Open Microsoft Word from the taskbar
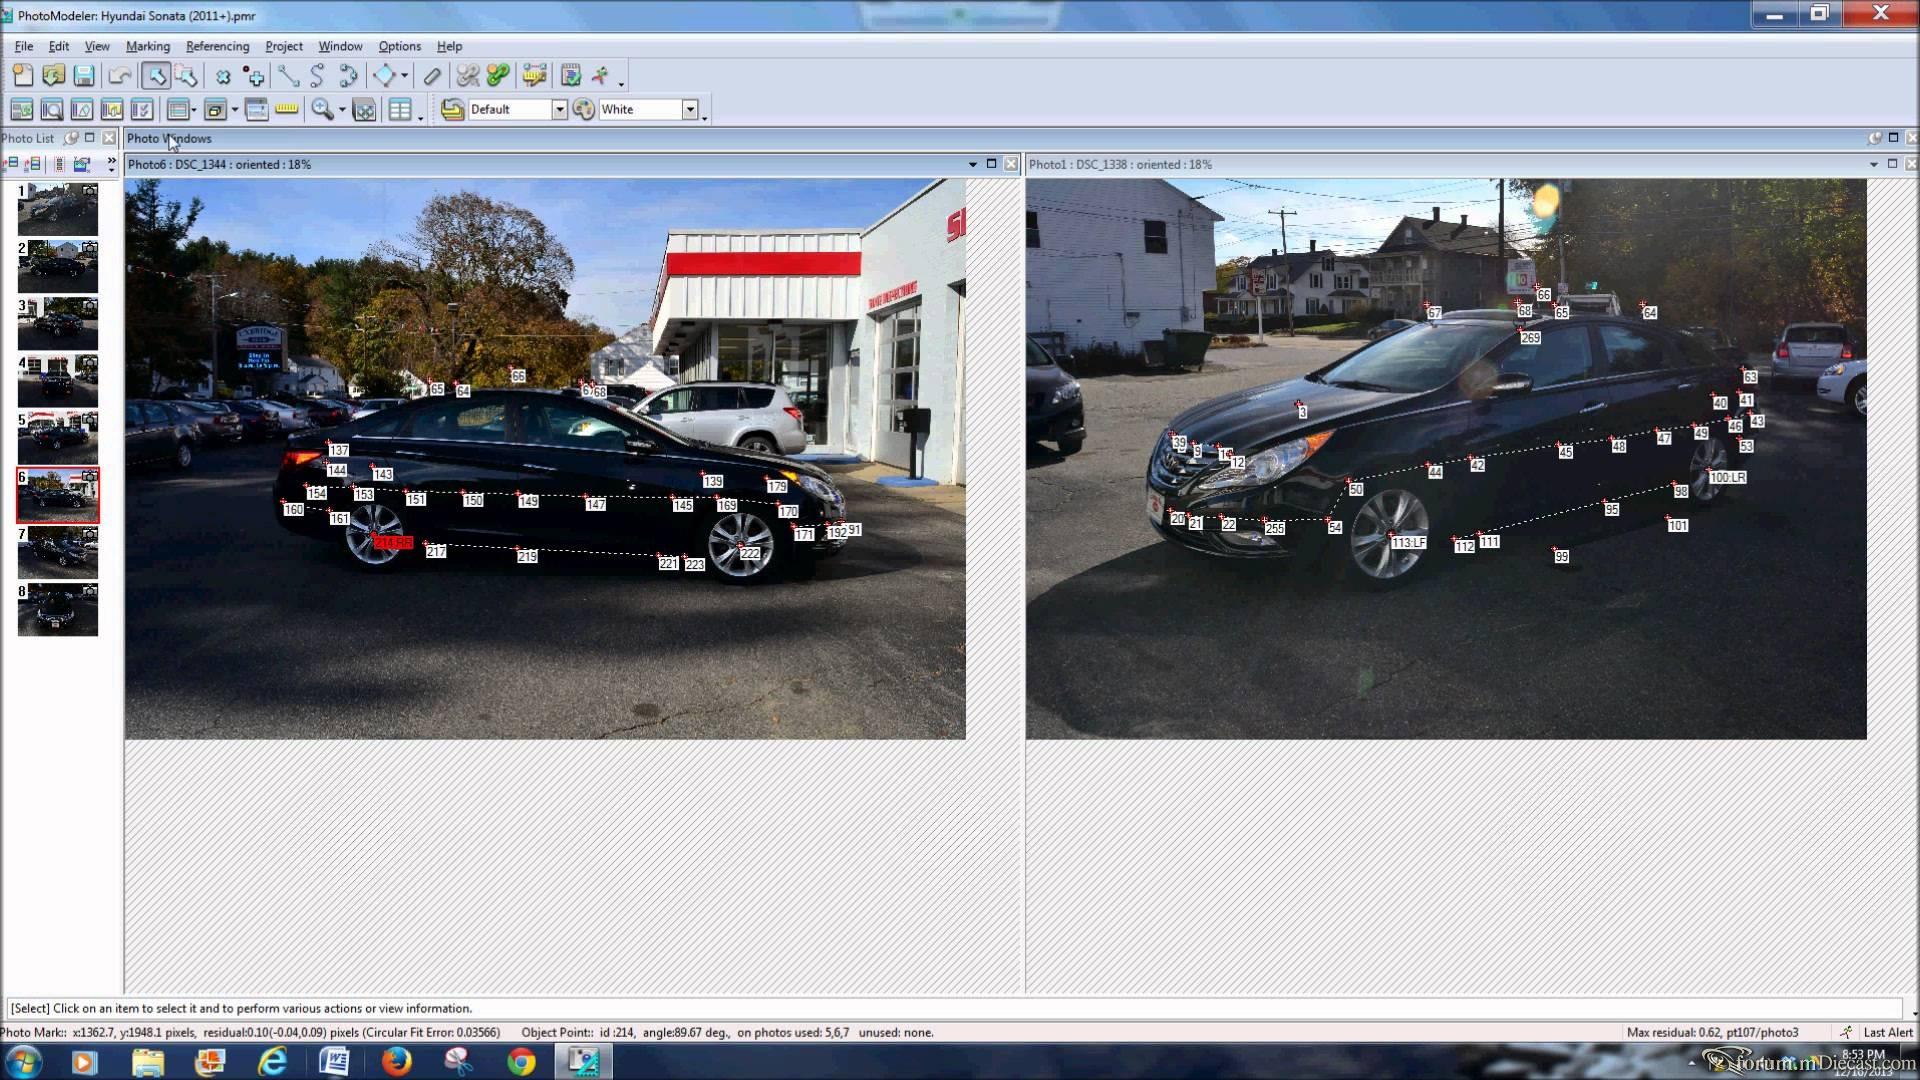The image size is (1920, 1080). point(334,1061)
